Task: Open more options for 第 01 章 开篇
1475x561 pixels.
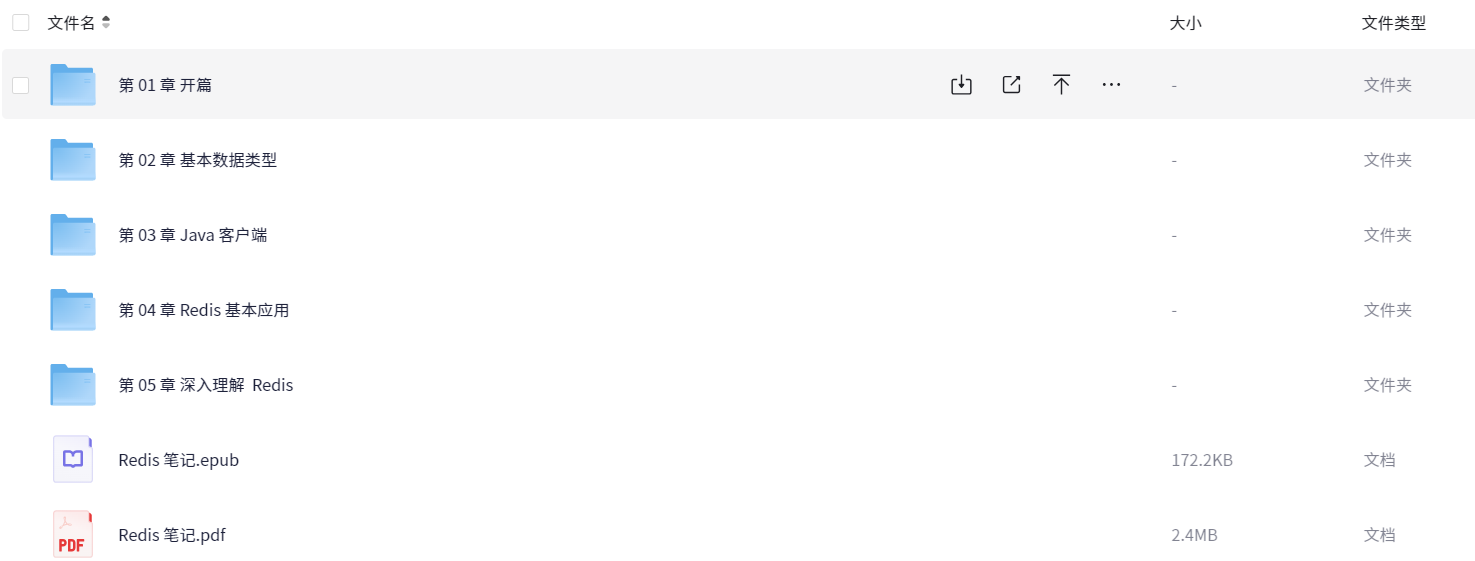Action: (1111, 85)
